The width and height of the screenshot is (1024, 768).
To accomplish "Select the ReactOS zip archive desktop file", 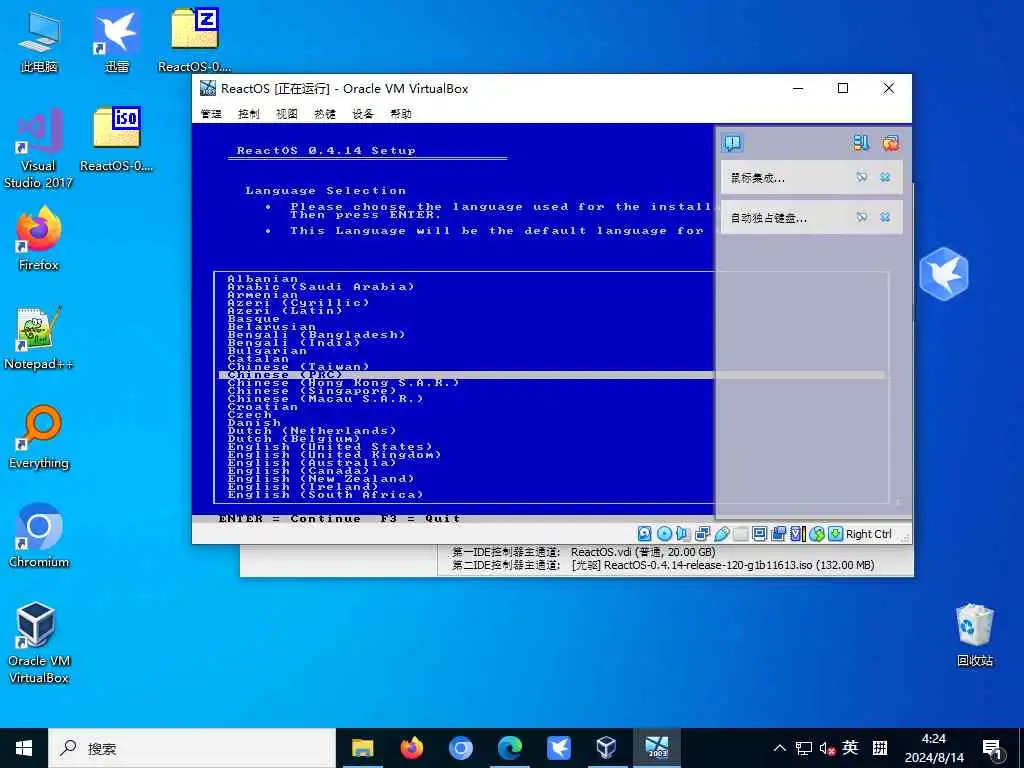I will tap(194, 41).
